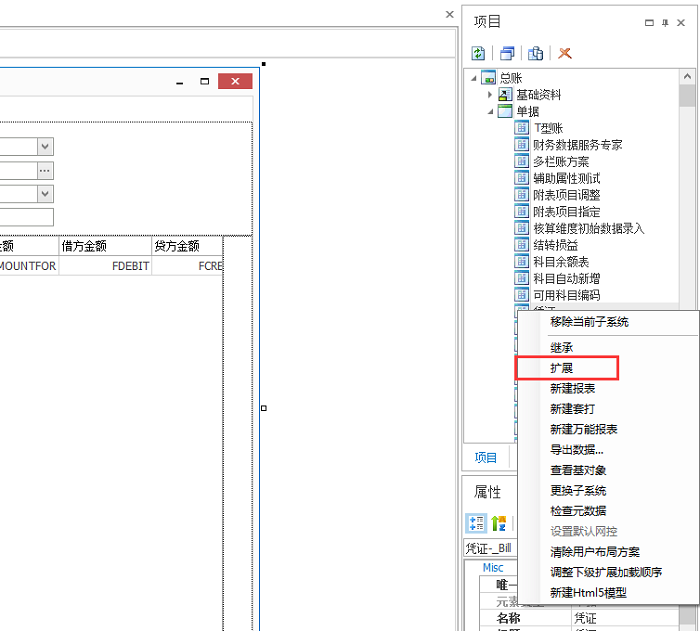Screen dimensions: 700x631
Task: Click 导出数据... menu entry
Action: [x=576, y=450]
